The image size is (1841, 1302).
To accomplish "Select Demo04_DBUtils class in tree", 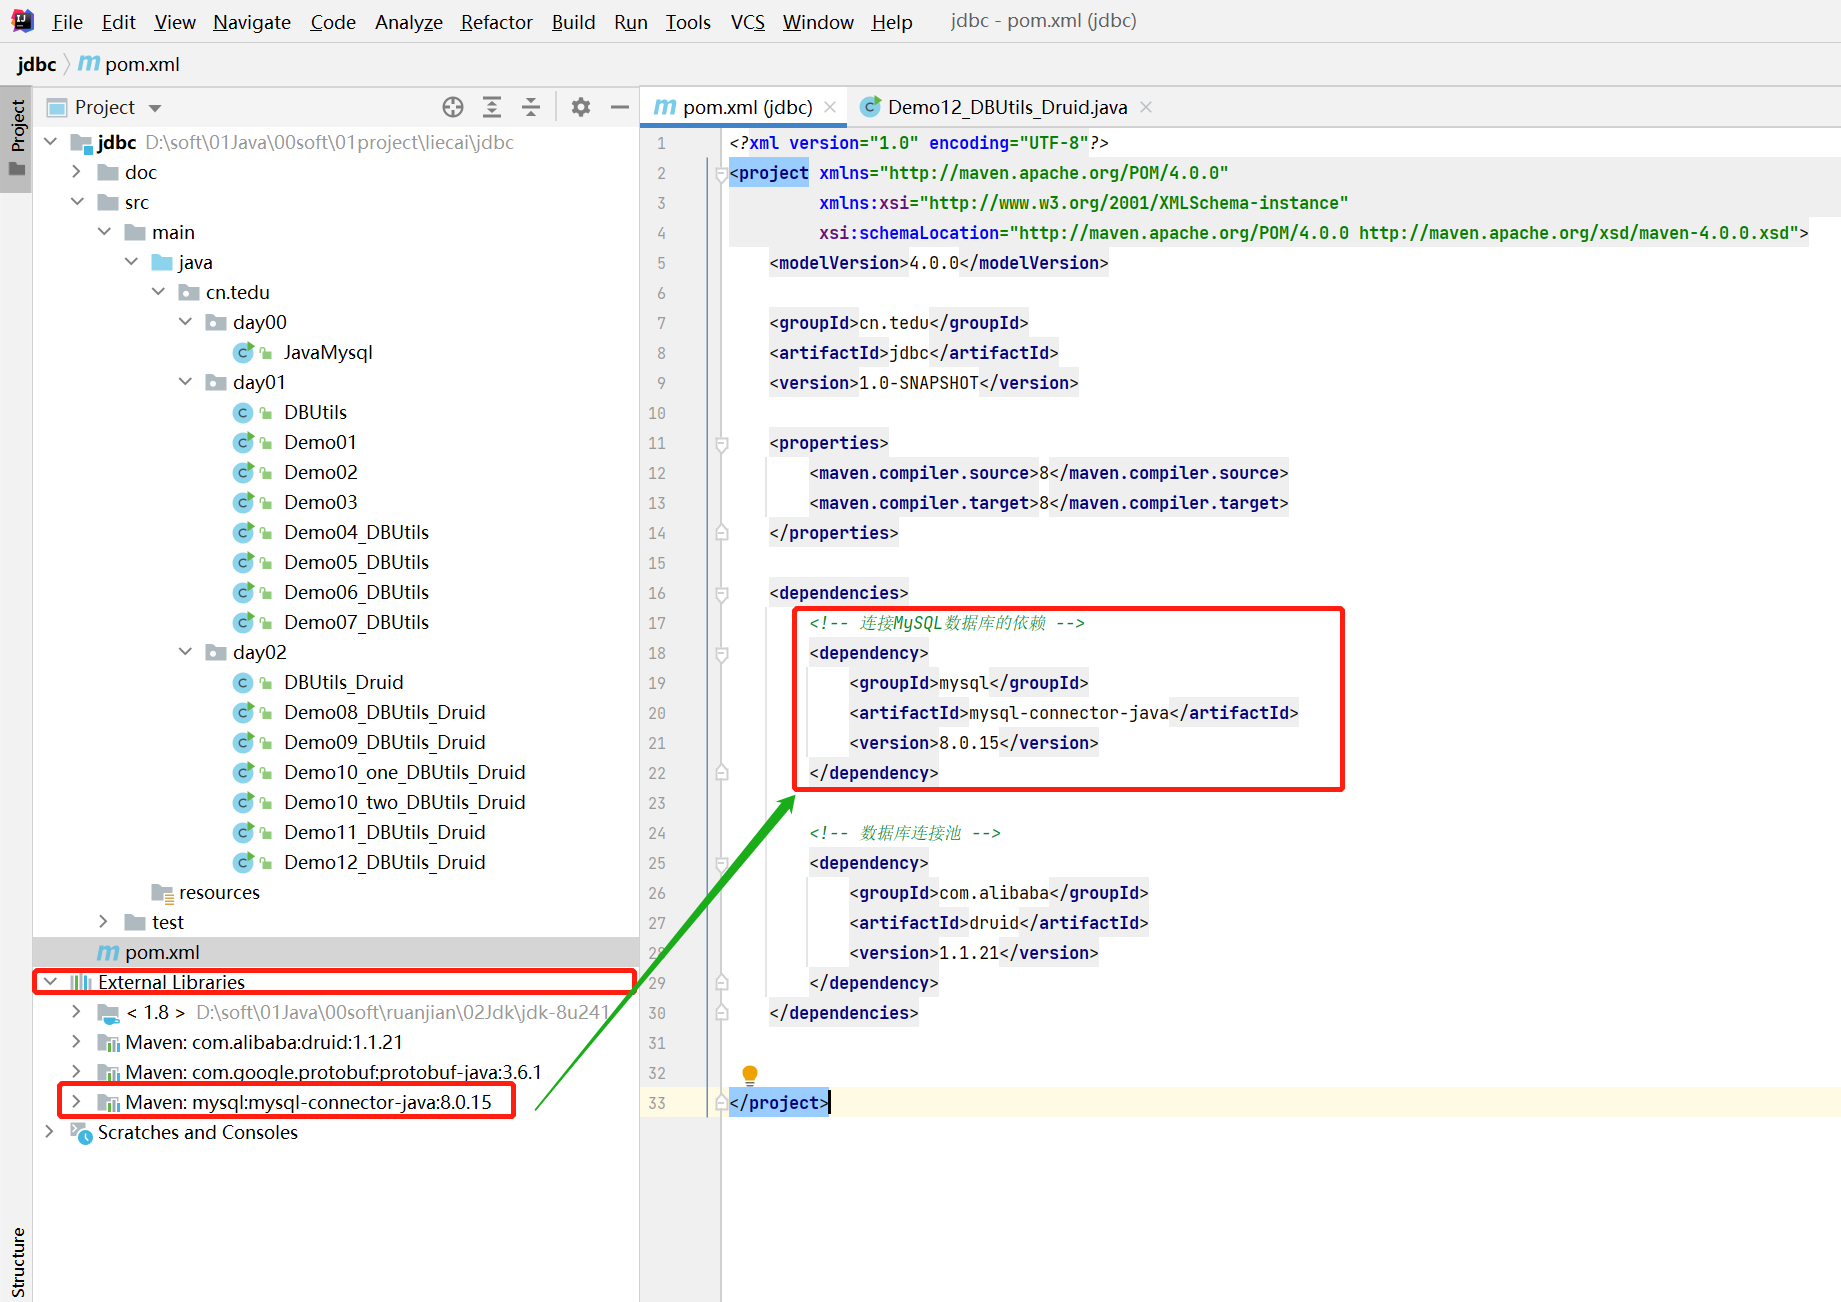I will tap(356, 532).
